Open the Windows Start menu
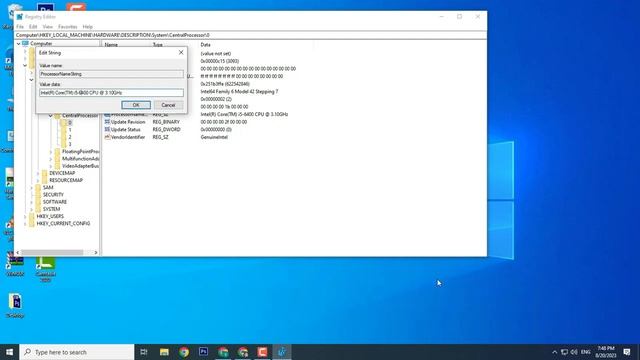Screen dimensions: 640x360 click(x=9, y=352)
